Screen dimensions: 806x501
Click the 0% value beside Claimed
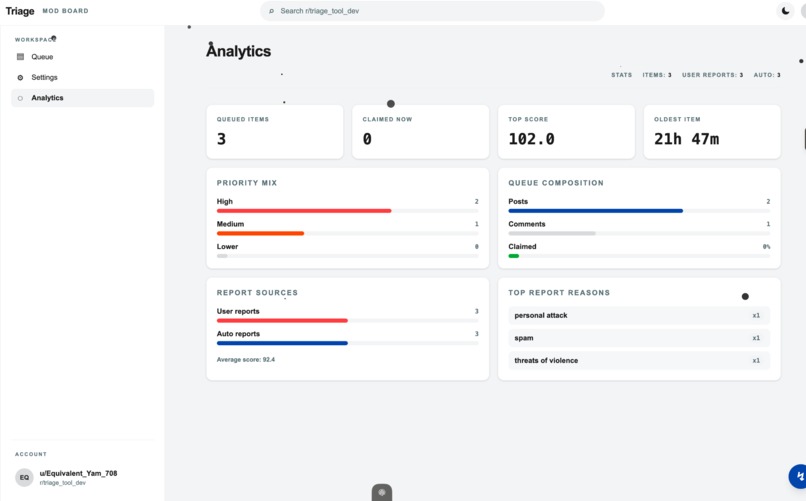click(x=766, y=247)
